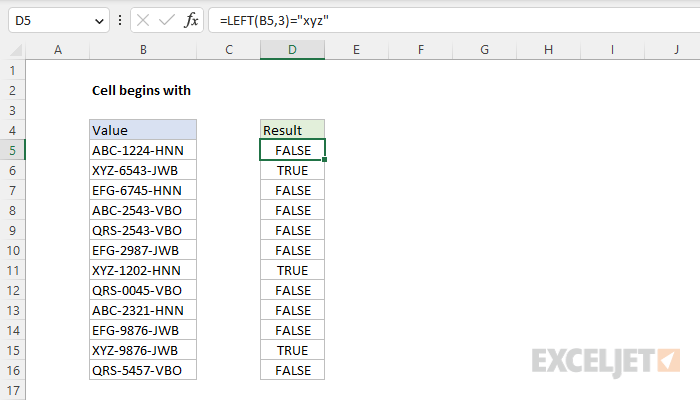Click the 'Cell begins with' title cell
This screenshot has height=400, width=700.
pos(143,90)
